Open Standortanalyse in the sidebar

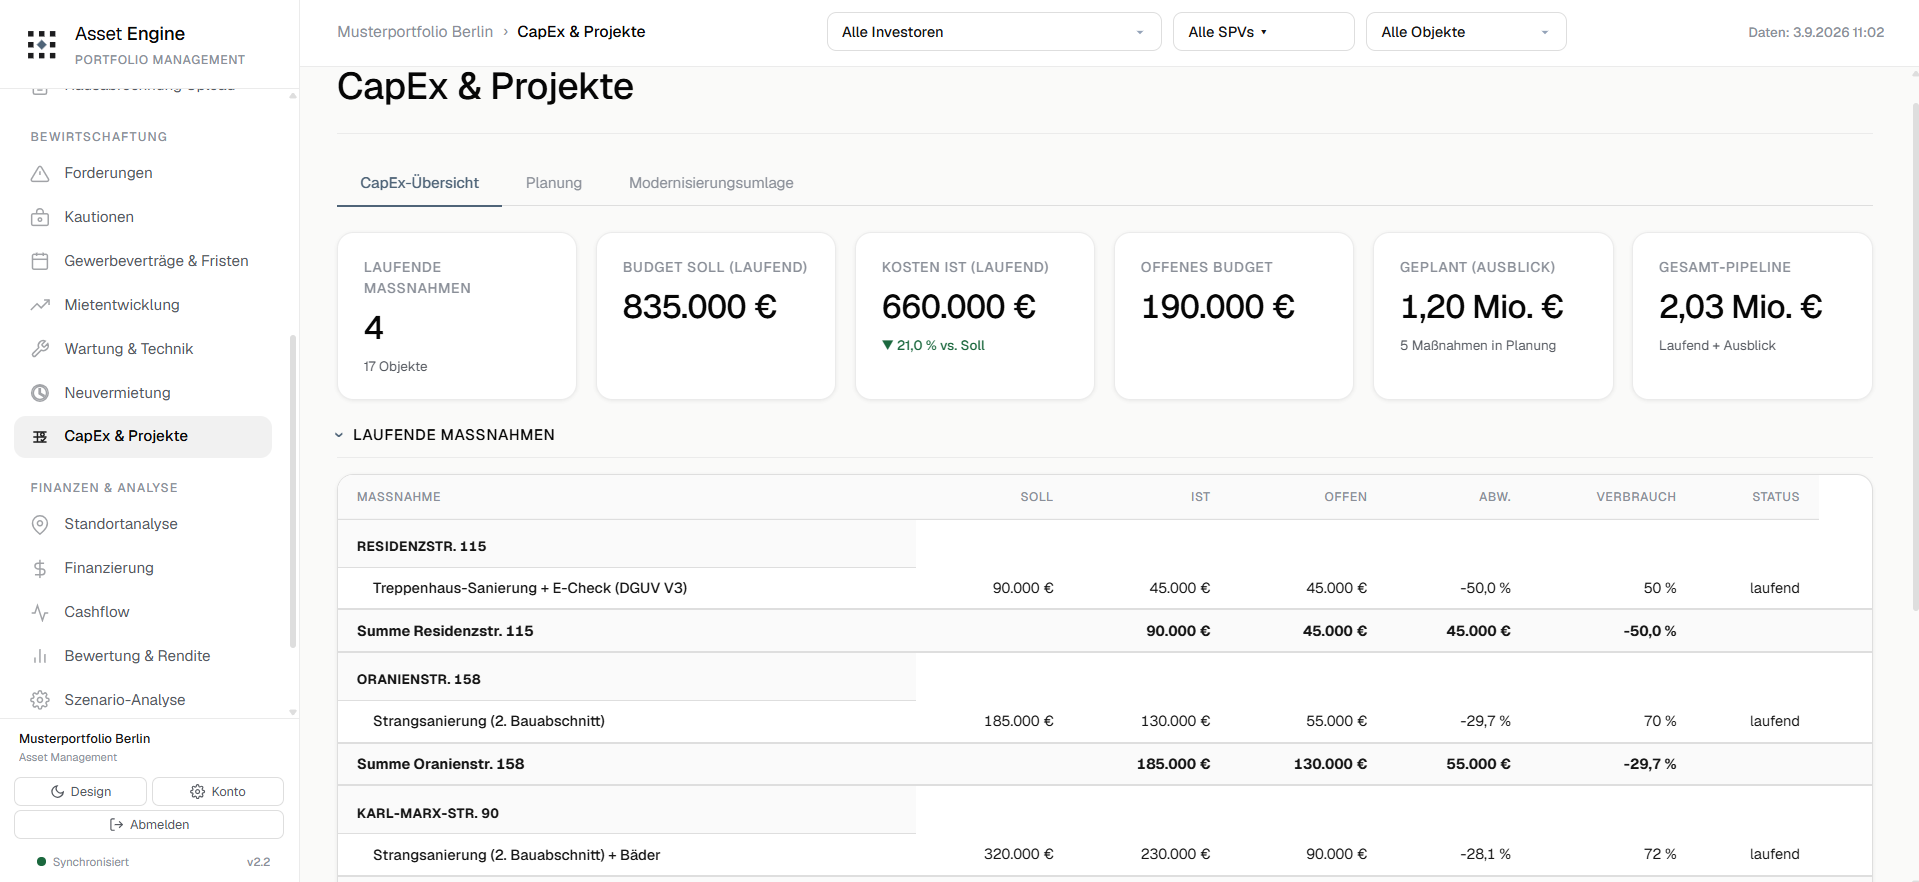click(143, 524)
